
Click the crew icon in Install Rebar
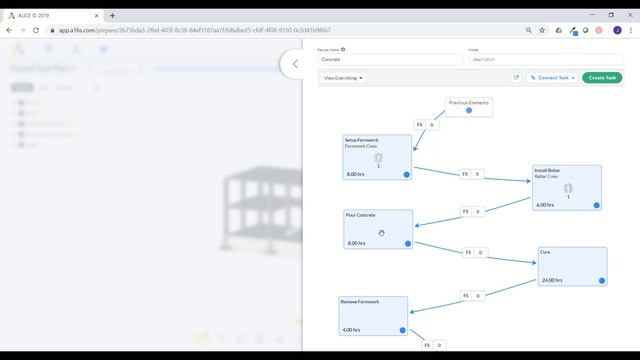(x=568, y=188)
